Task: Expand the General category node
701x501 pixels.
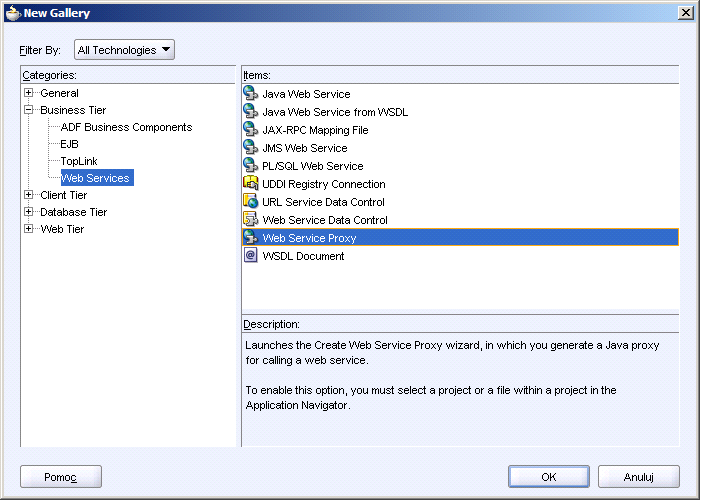Action: click(29, 93)
